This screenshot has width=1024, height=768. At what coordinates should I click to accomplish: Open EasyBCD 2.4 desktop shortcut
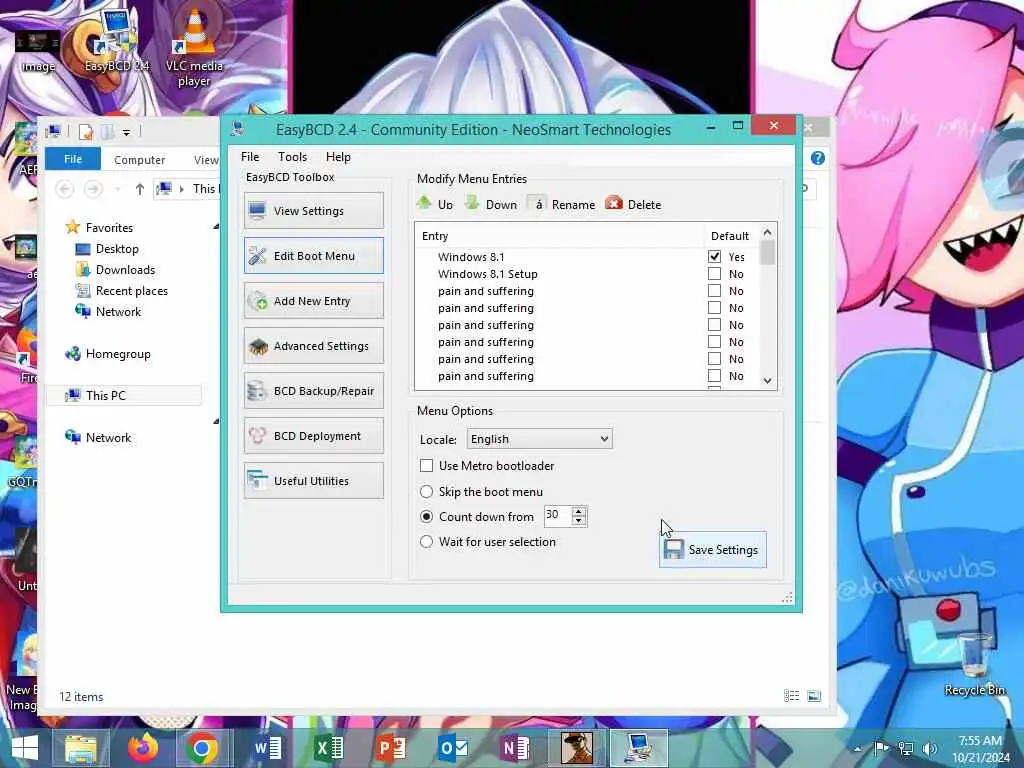coord(116,40)
